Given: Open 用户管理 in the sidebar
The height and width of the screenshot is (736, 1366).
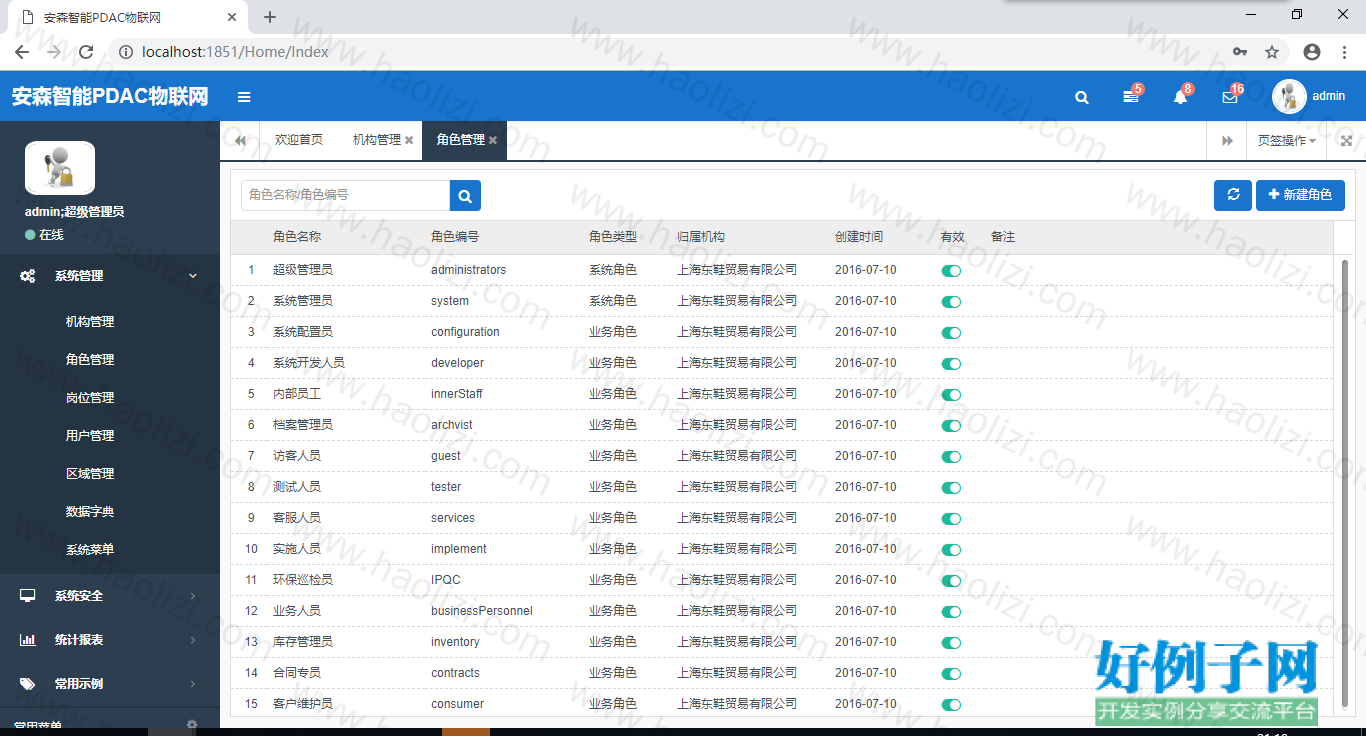Looking at the screenshot, I should click(90, 436).
